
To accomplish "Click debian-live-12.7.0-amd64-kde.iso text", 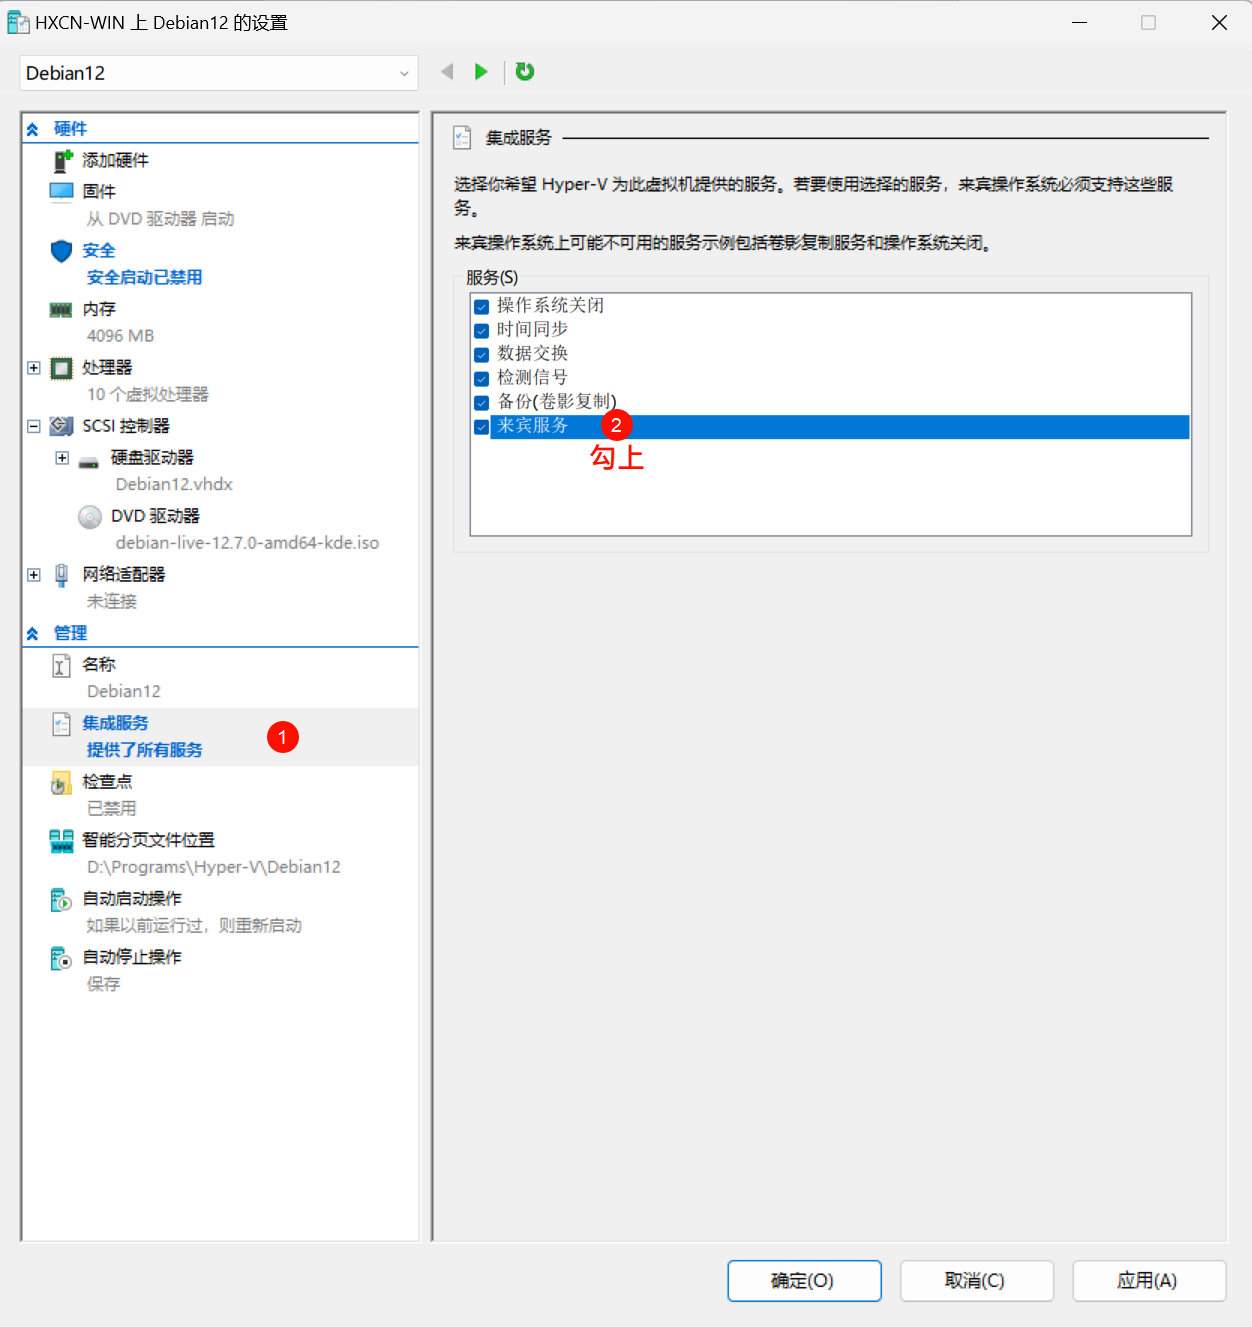I will [x=247, y=543].
